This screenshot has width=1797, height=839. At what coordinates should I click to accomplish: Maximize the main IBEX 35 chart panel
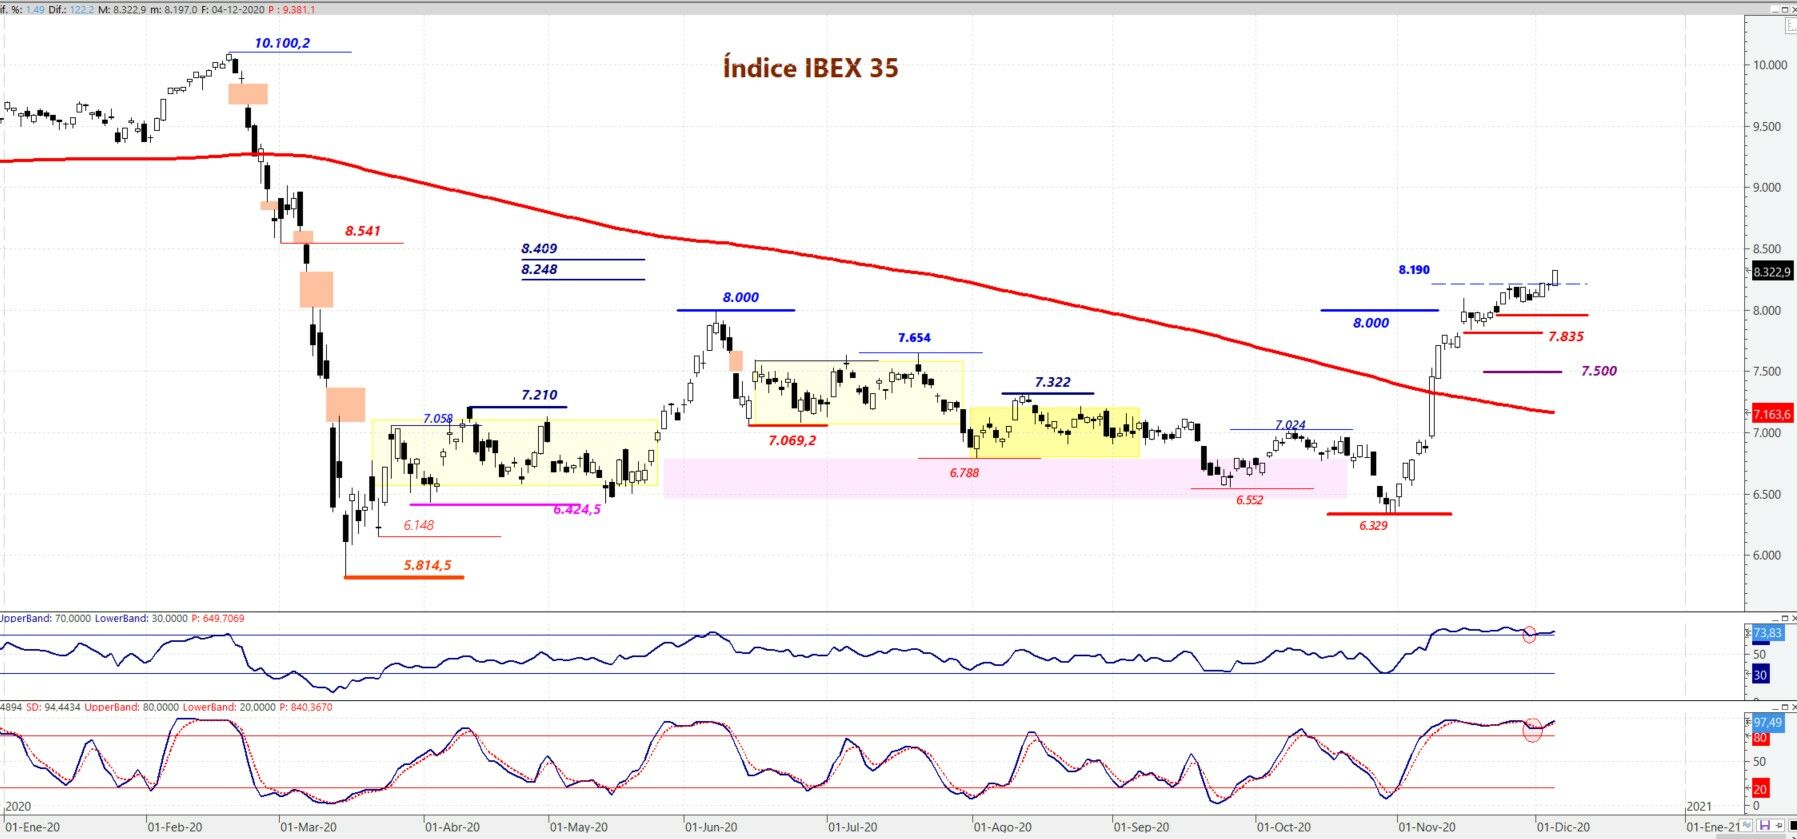point(1783,9)
